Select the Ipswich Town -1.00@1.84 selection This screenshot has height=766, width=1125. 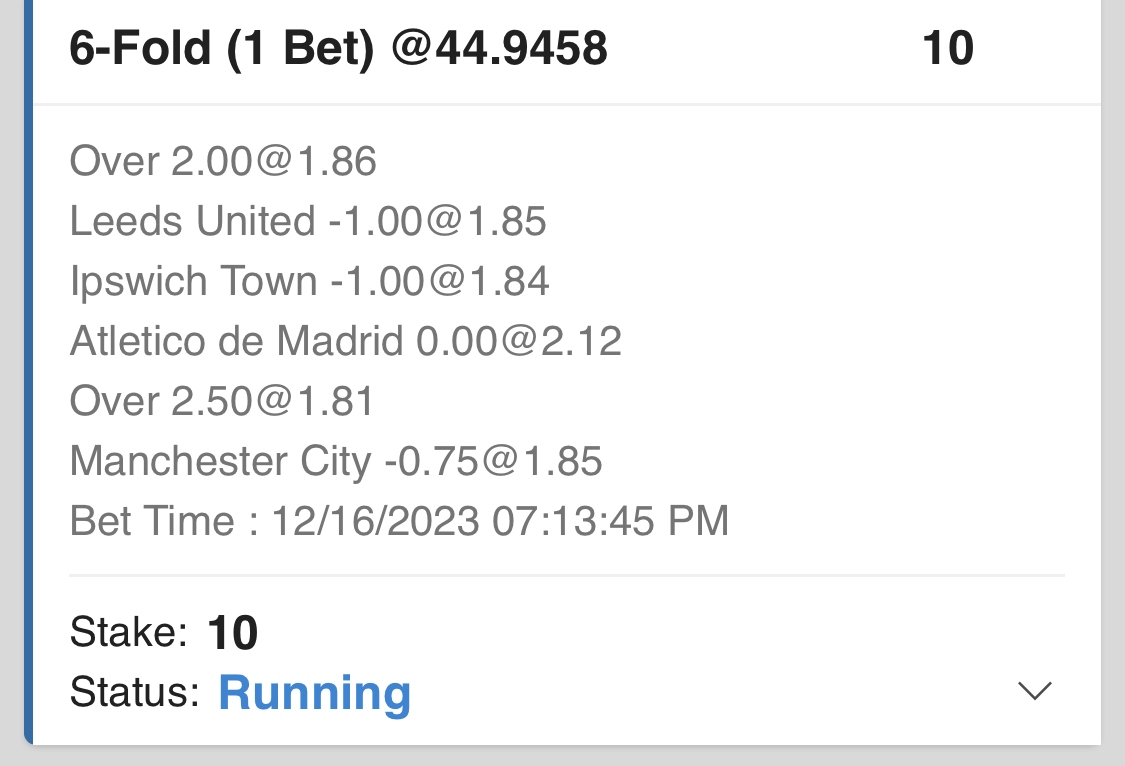pyautogui.click(x=309, y=281)
